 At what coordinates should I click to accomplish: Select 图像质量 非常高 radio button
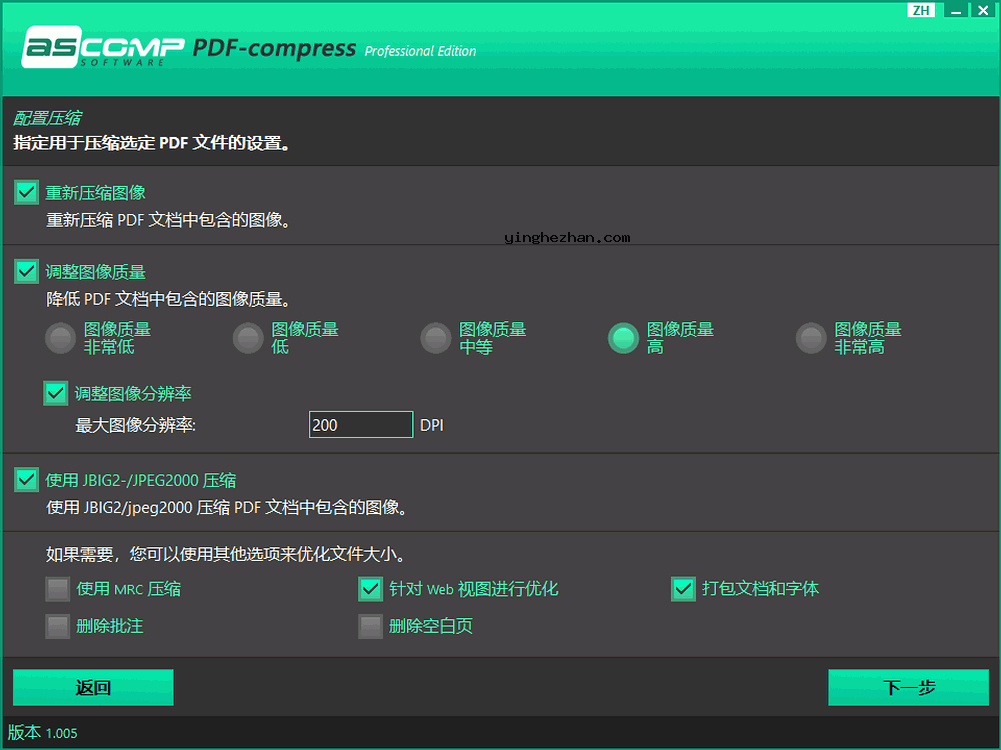(x=811, y=338)
